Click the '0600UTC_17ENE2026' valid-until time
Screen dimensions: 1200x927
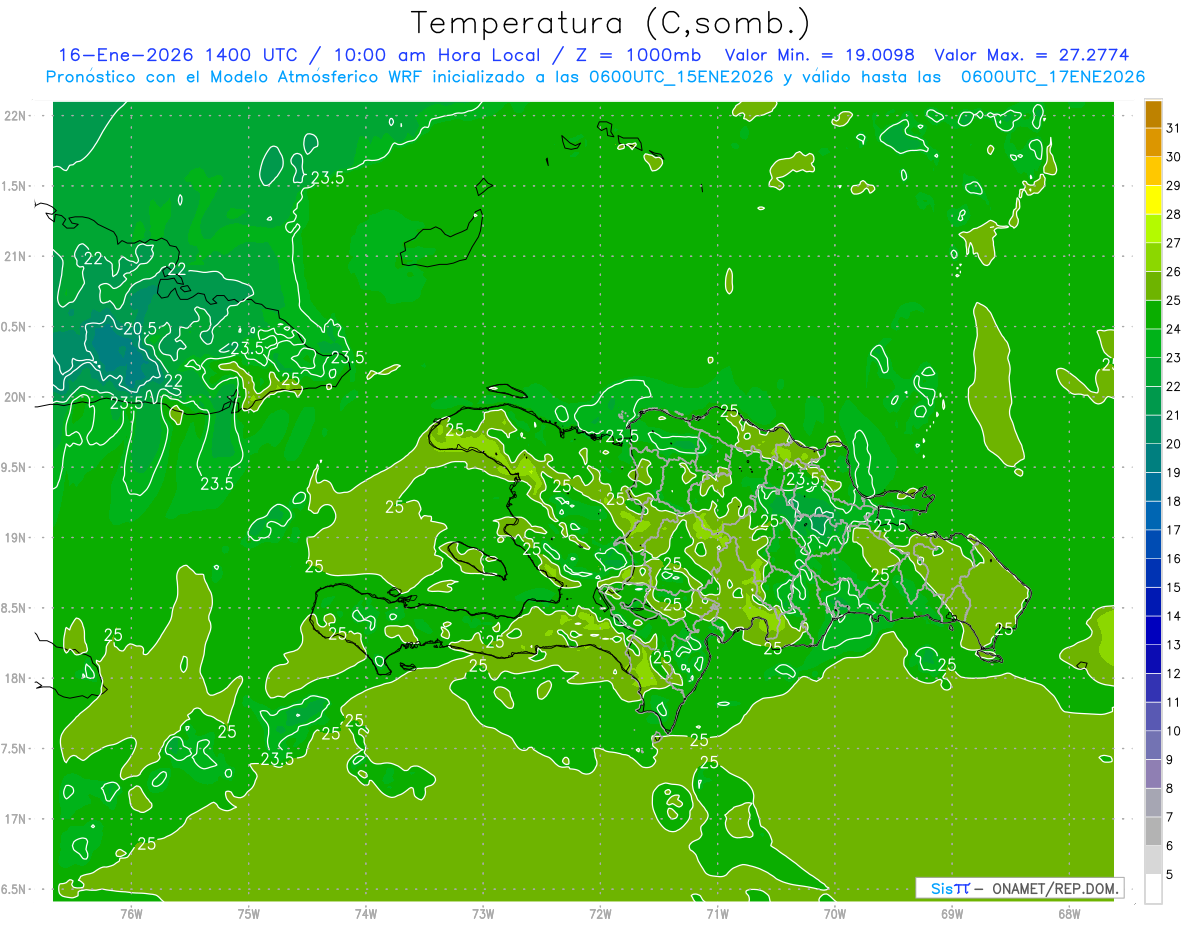click(1052, 77)
